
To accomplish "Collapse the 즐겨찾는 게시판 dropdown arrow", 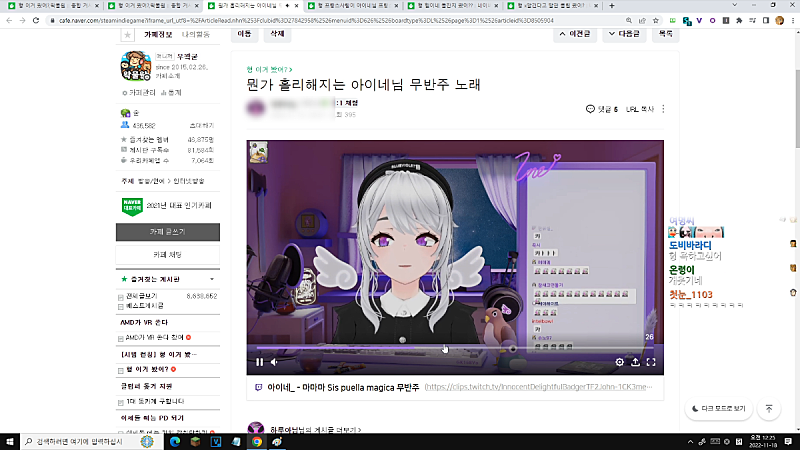I will pyautogui.click(x=212, y=279).
